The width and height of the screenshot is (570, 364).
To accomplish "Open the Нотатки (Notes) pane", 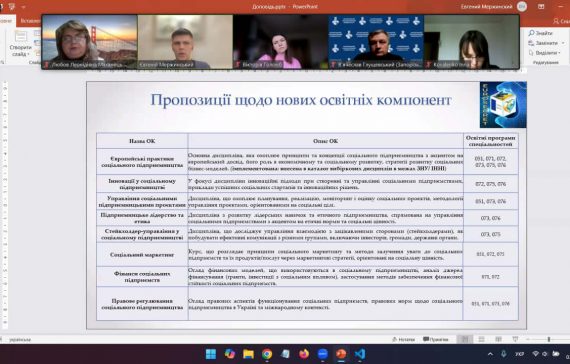I will 404,339.
